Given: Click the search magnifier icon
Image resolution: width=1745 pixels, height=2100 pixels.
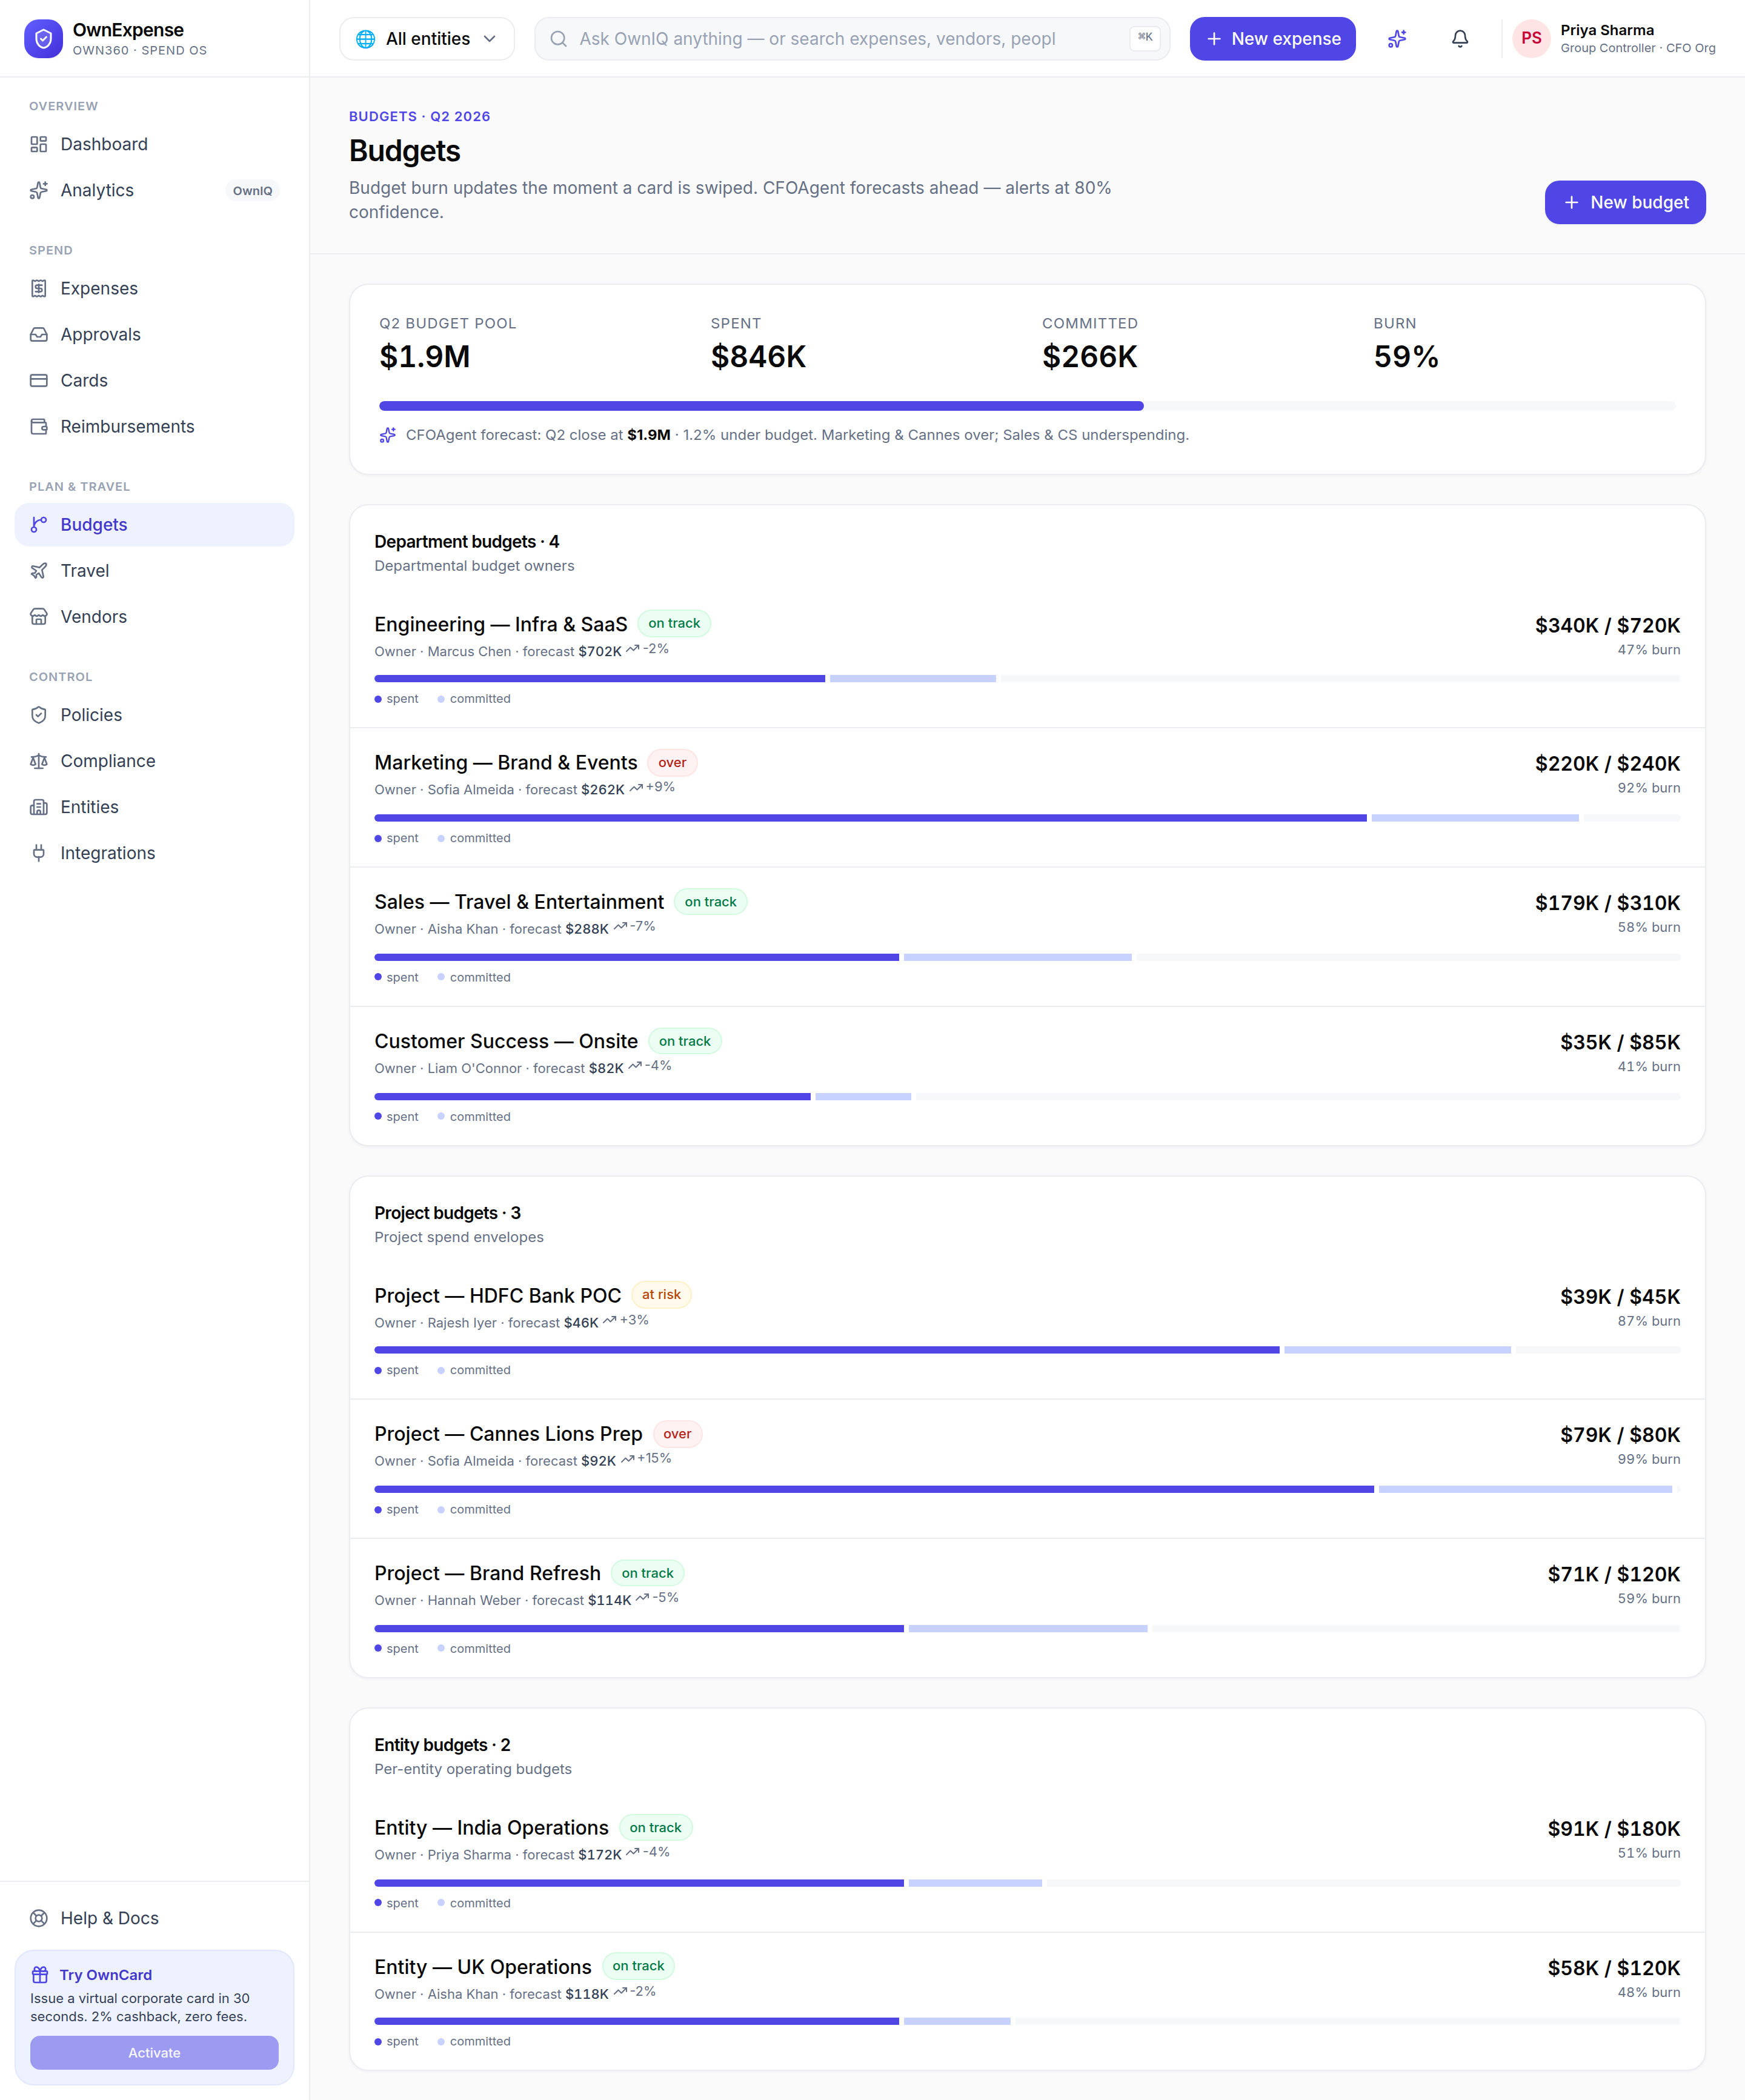Looking at the screenshot, I should click(559, 39).
